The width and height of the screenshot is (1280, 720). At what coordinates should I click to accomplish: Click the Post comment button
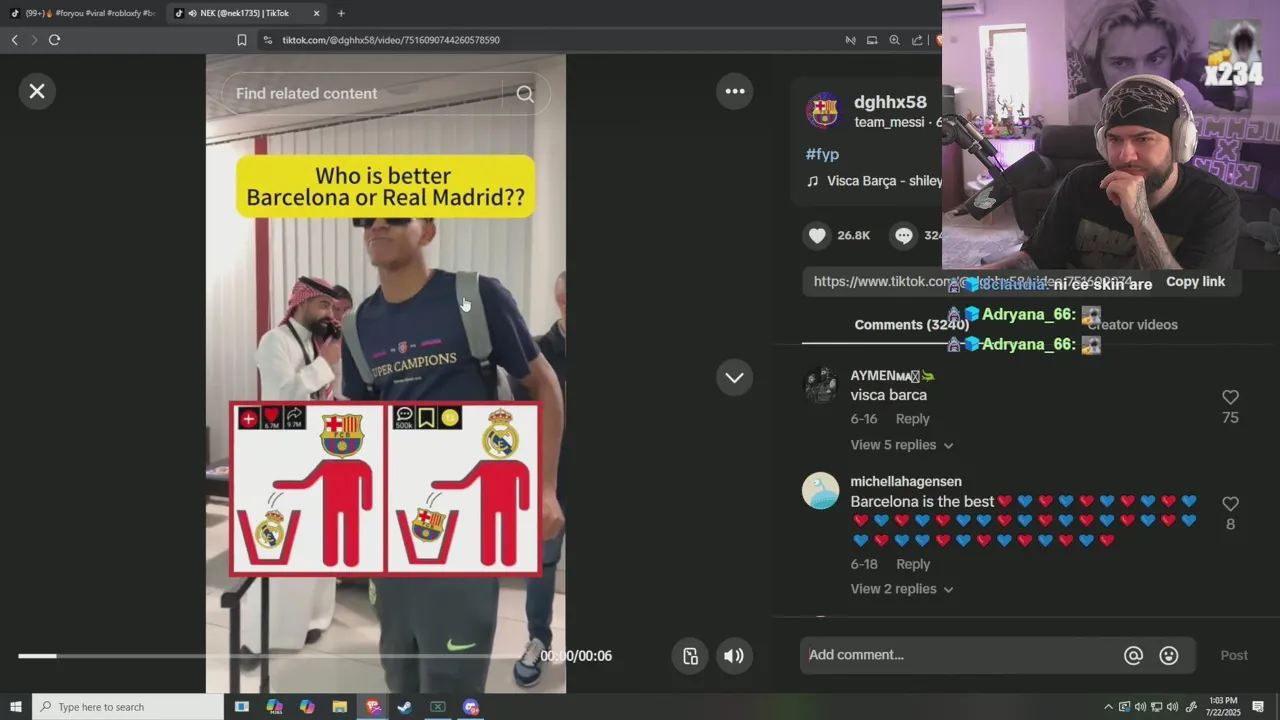[1234, 655]
